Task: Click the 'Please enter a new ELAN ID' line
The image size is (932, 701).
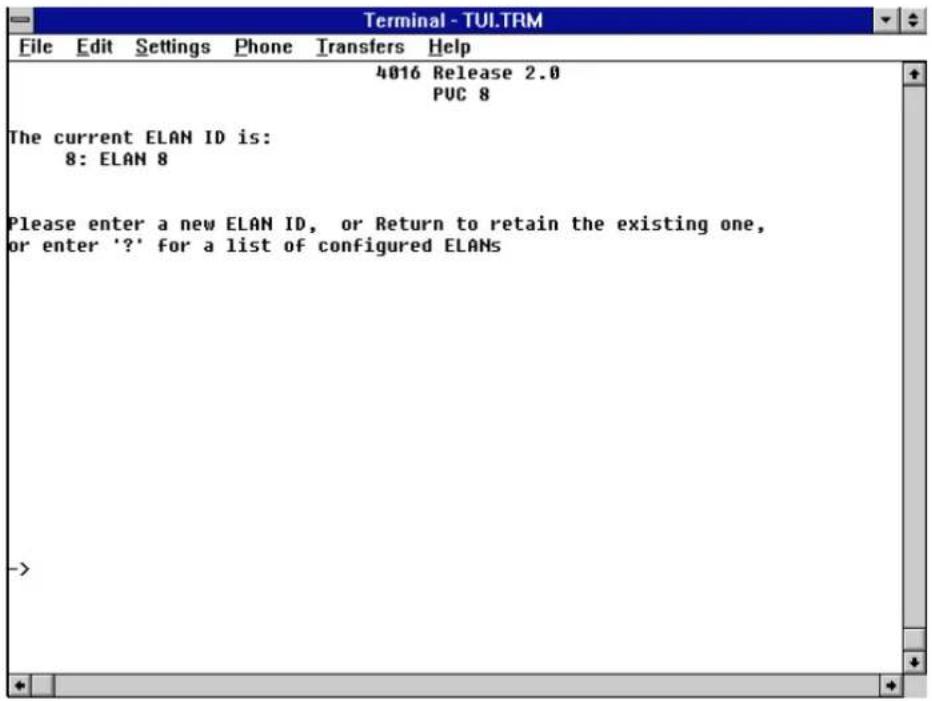Action: point(386,224)
